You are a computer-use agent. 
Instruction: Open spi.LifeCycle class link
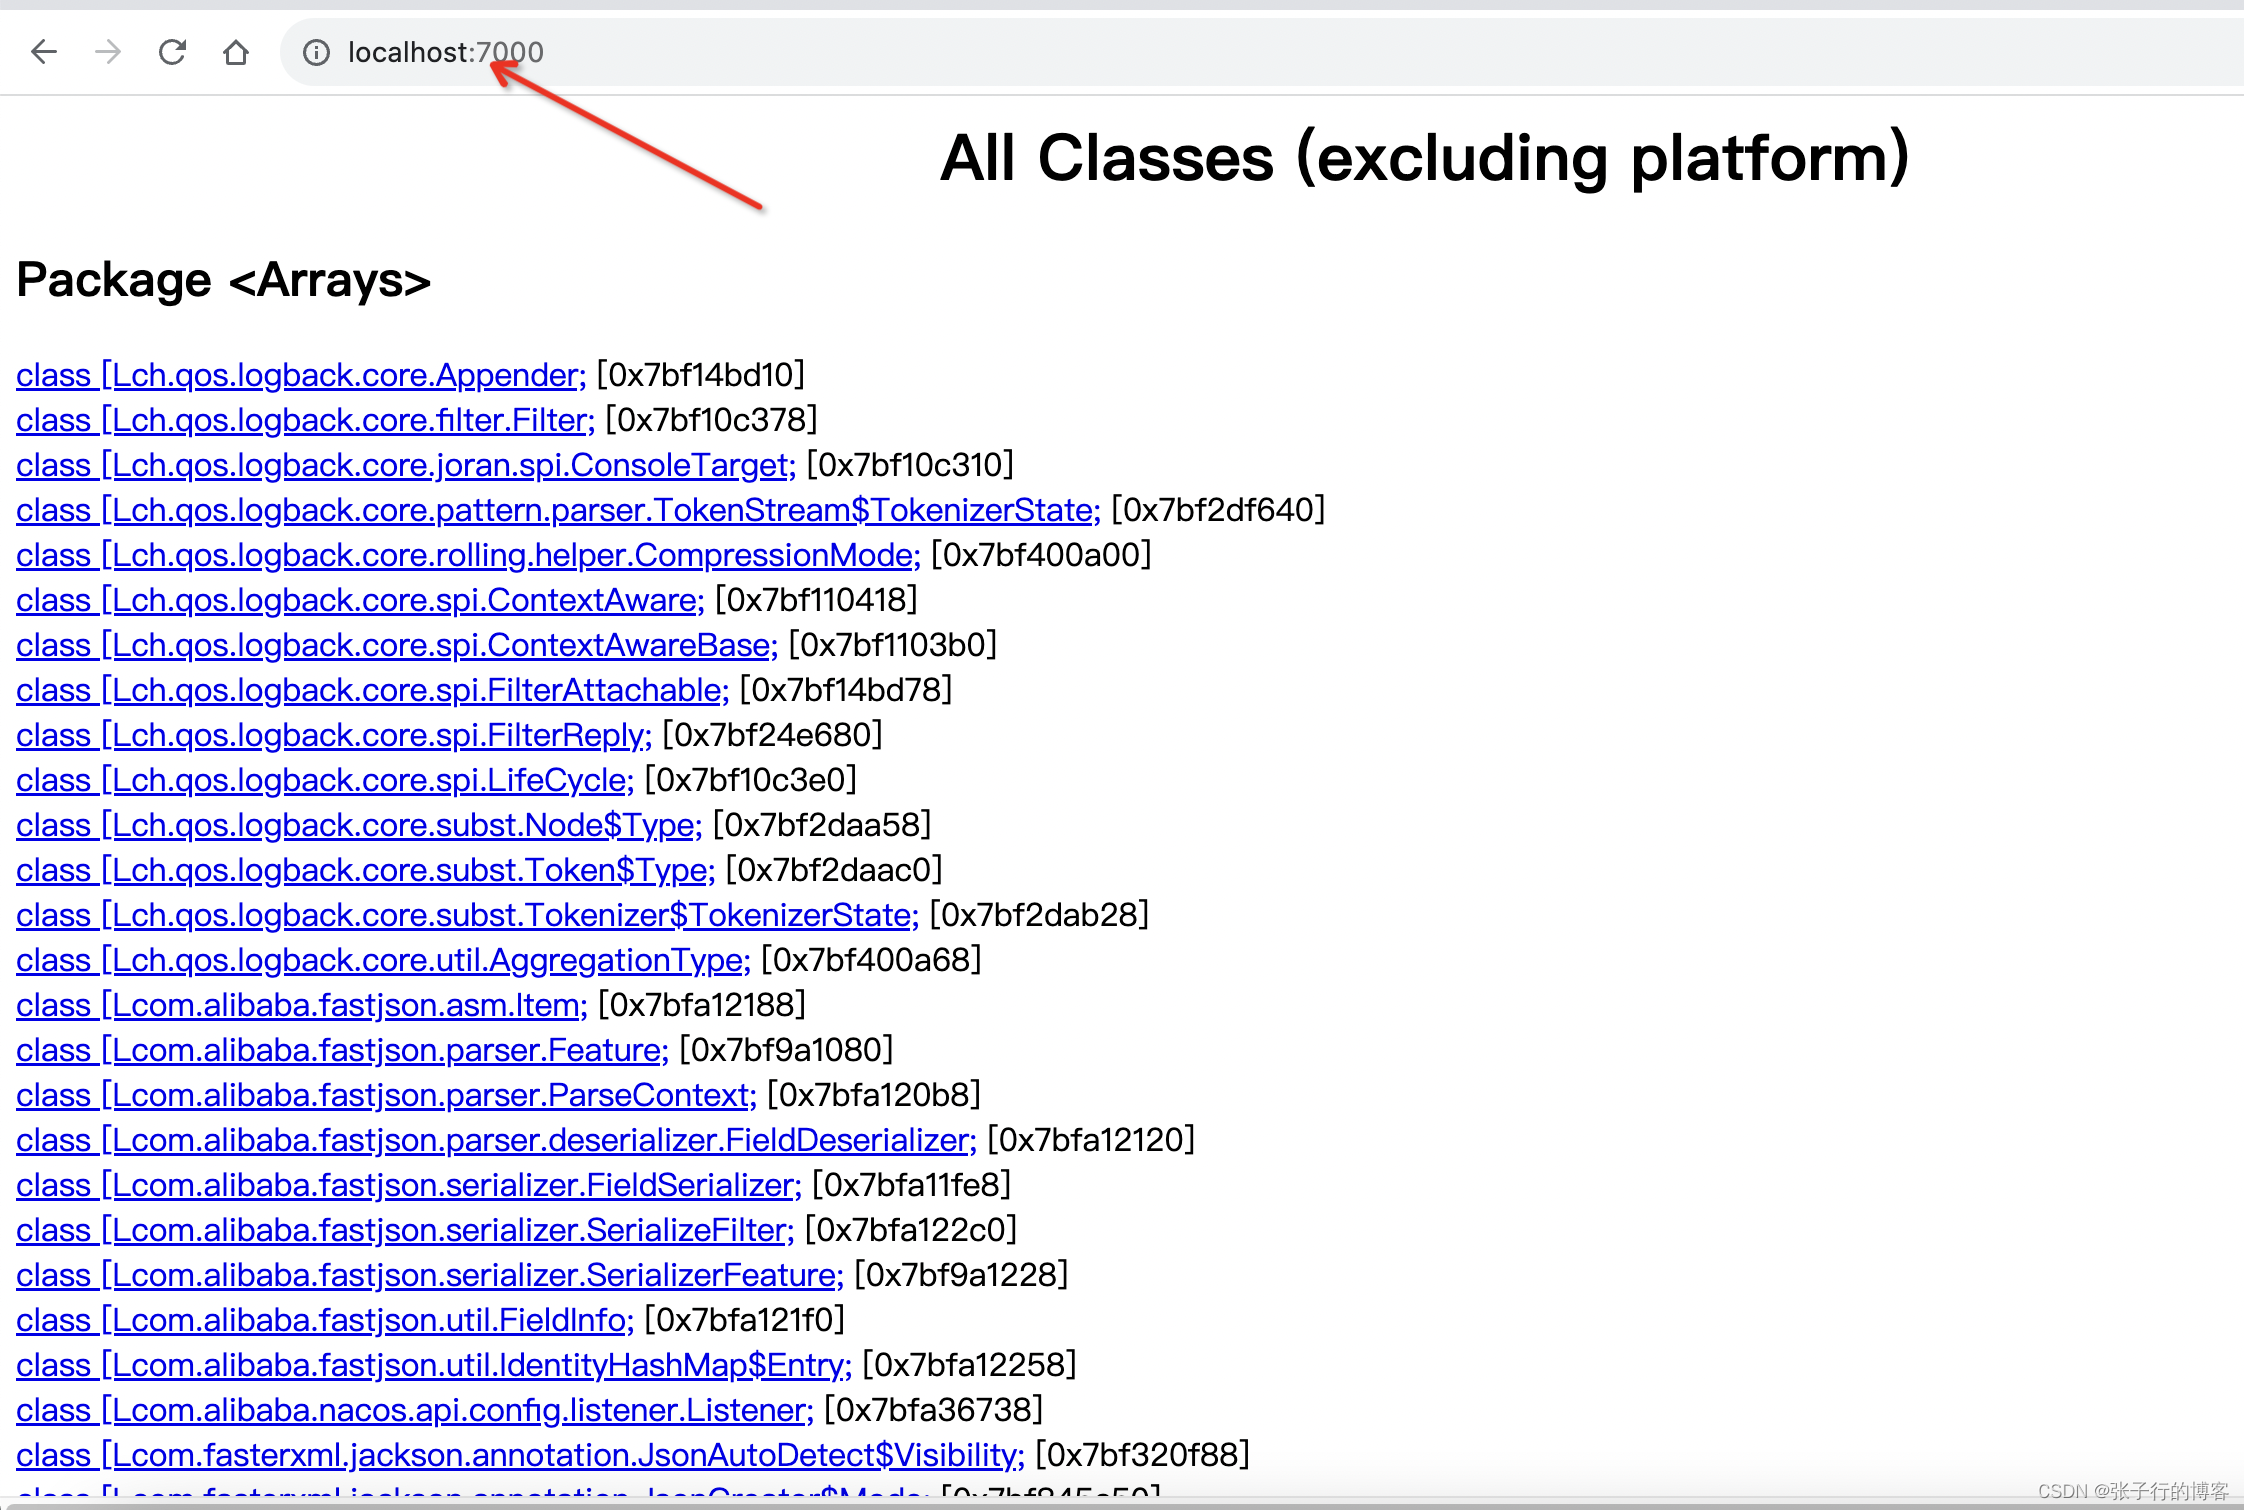(x=325, y=780)
